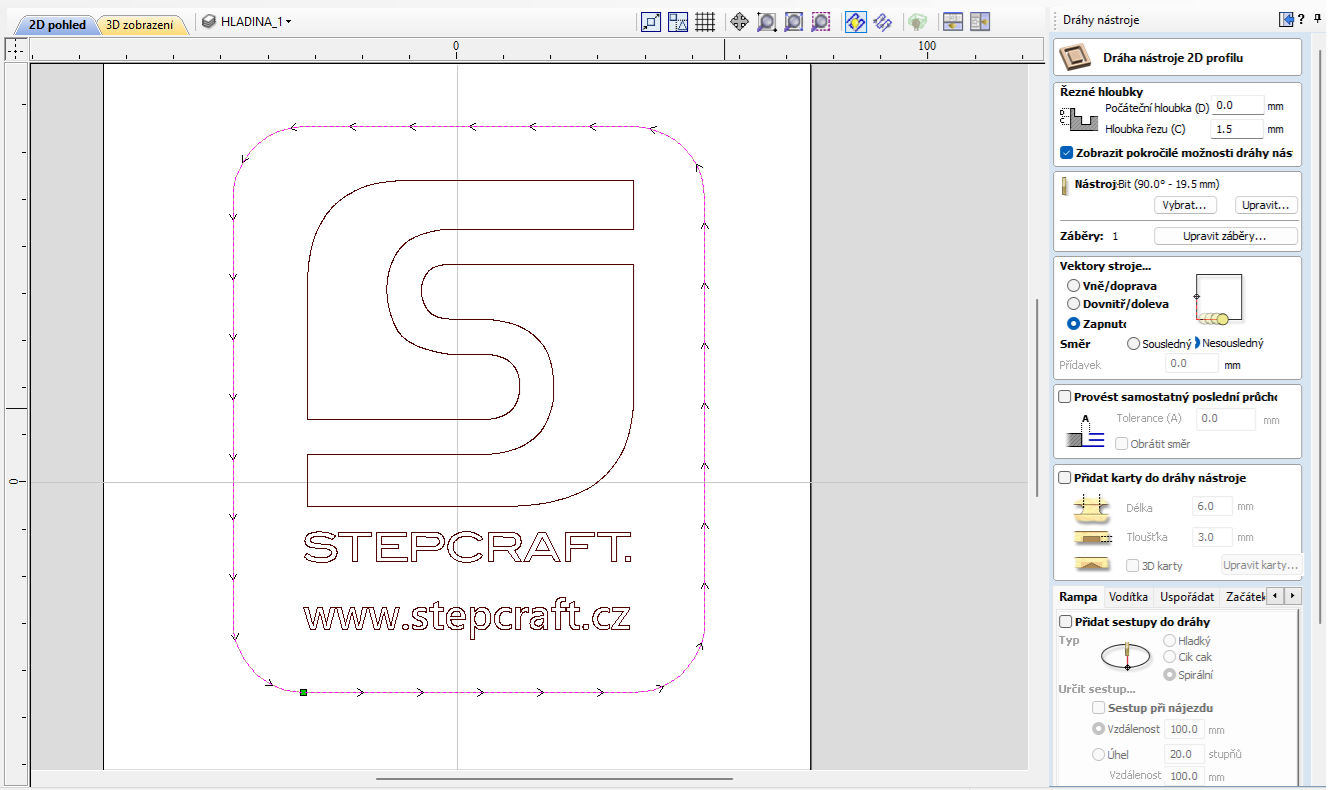Check the Obrátit směr checkbox
This screenshot has width=1329, height=790.
1122,443
